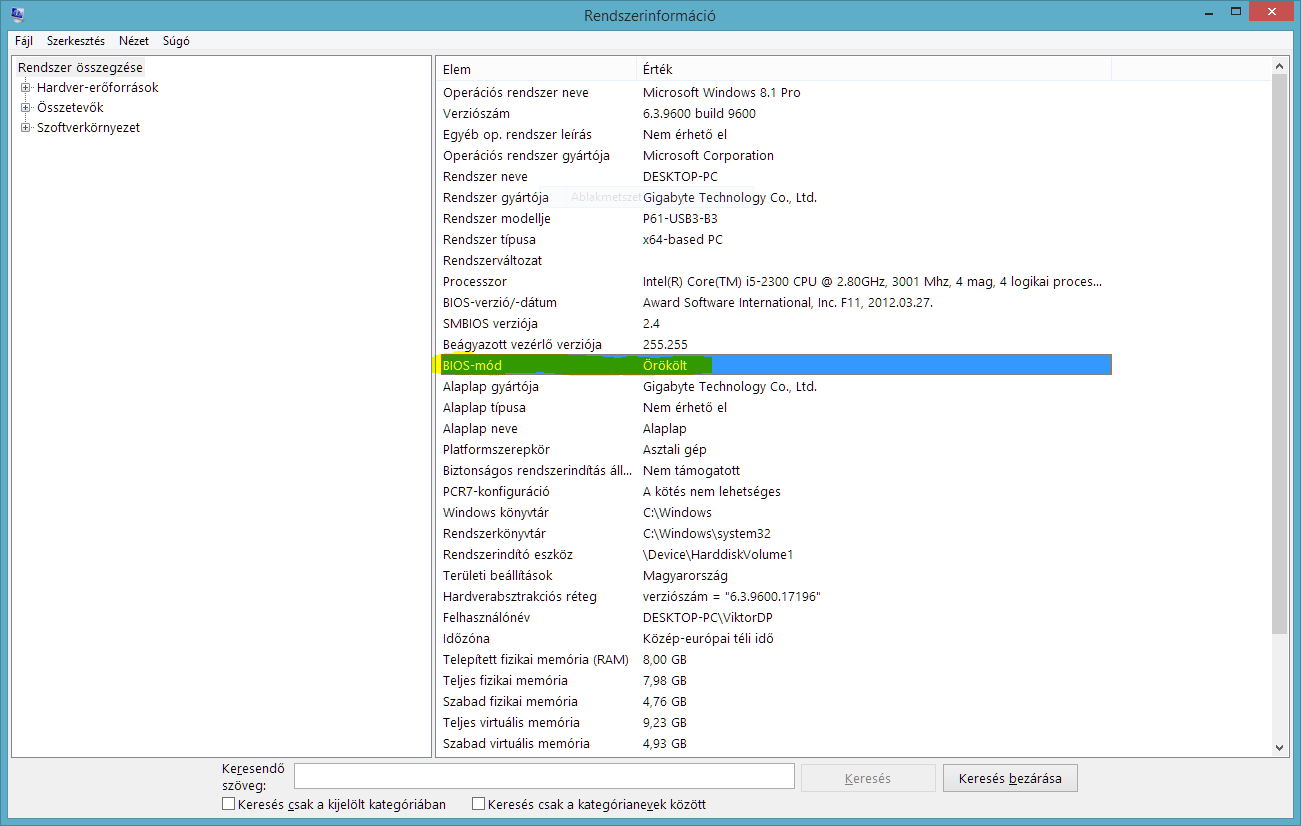Select the Szoftverkörnyezet tree item
The height and width of the screenshot is (826, 1301).
(x=88, y=128)
